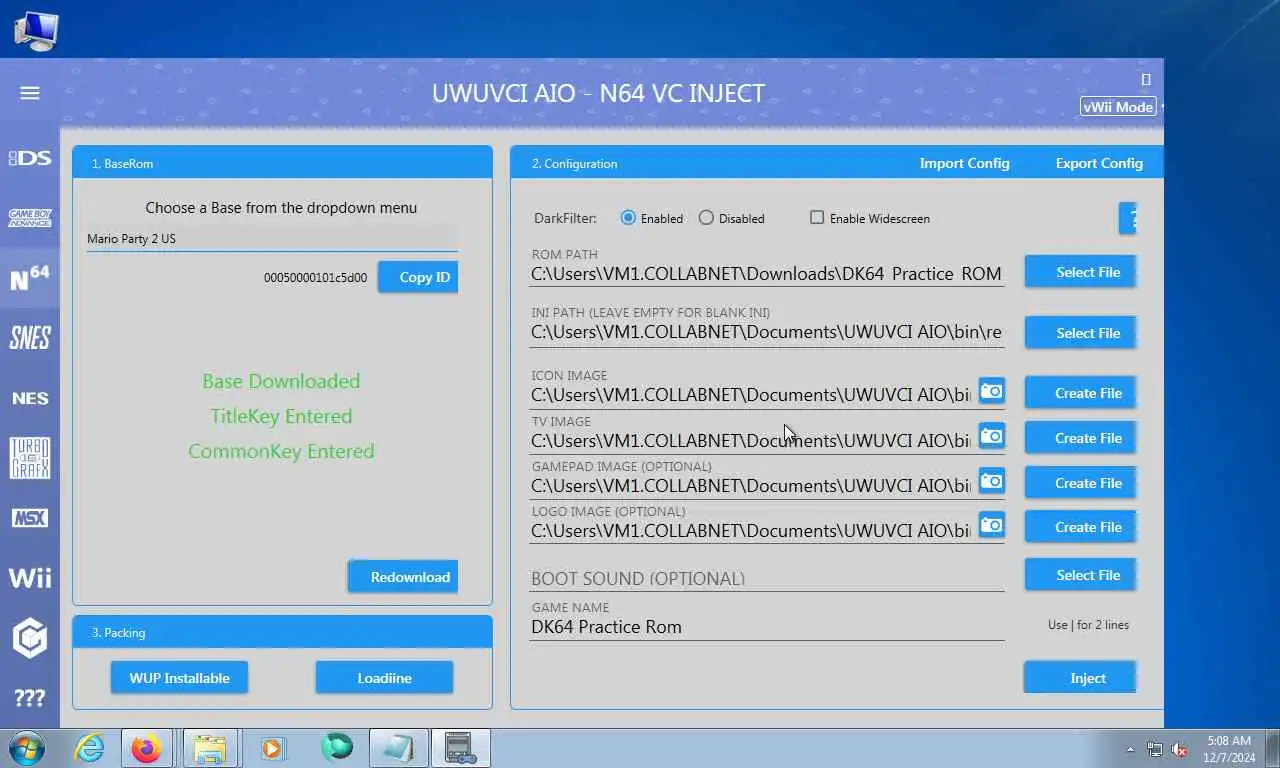Set DarkFilter to Enabled
The height and width of the screenshot is (768, 1280).
[652, 218]
